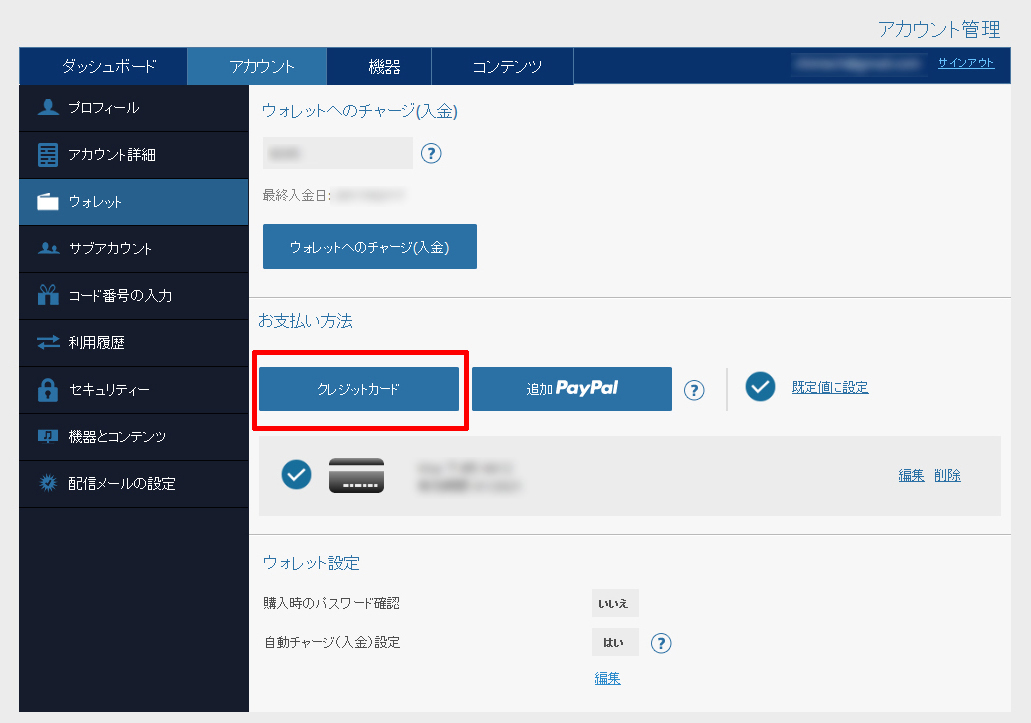Screen dimensions: 1031x723
Task: Click the sub account people icon
Action: (x=48, y=248)
